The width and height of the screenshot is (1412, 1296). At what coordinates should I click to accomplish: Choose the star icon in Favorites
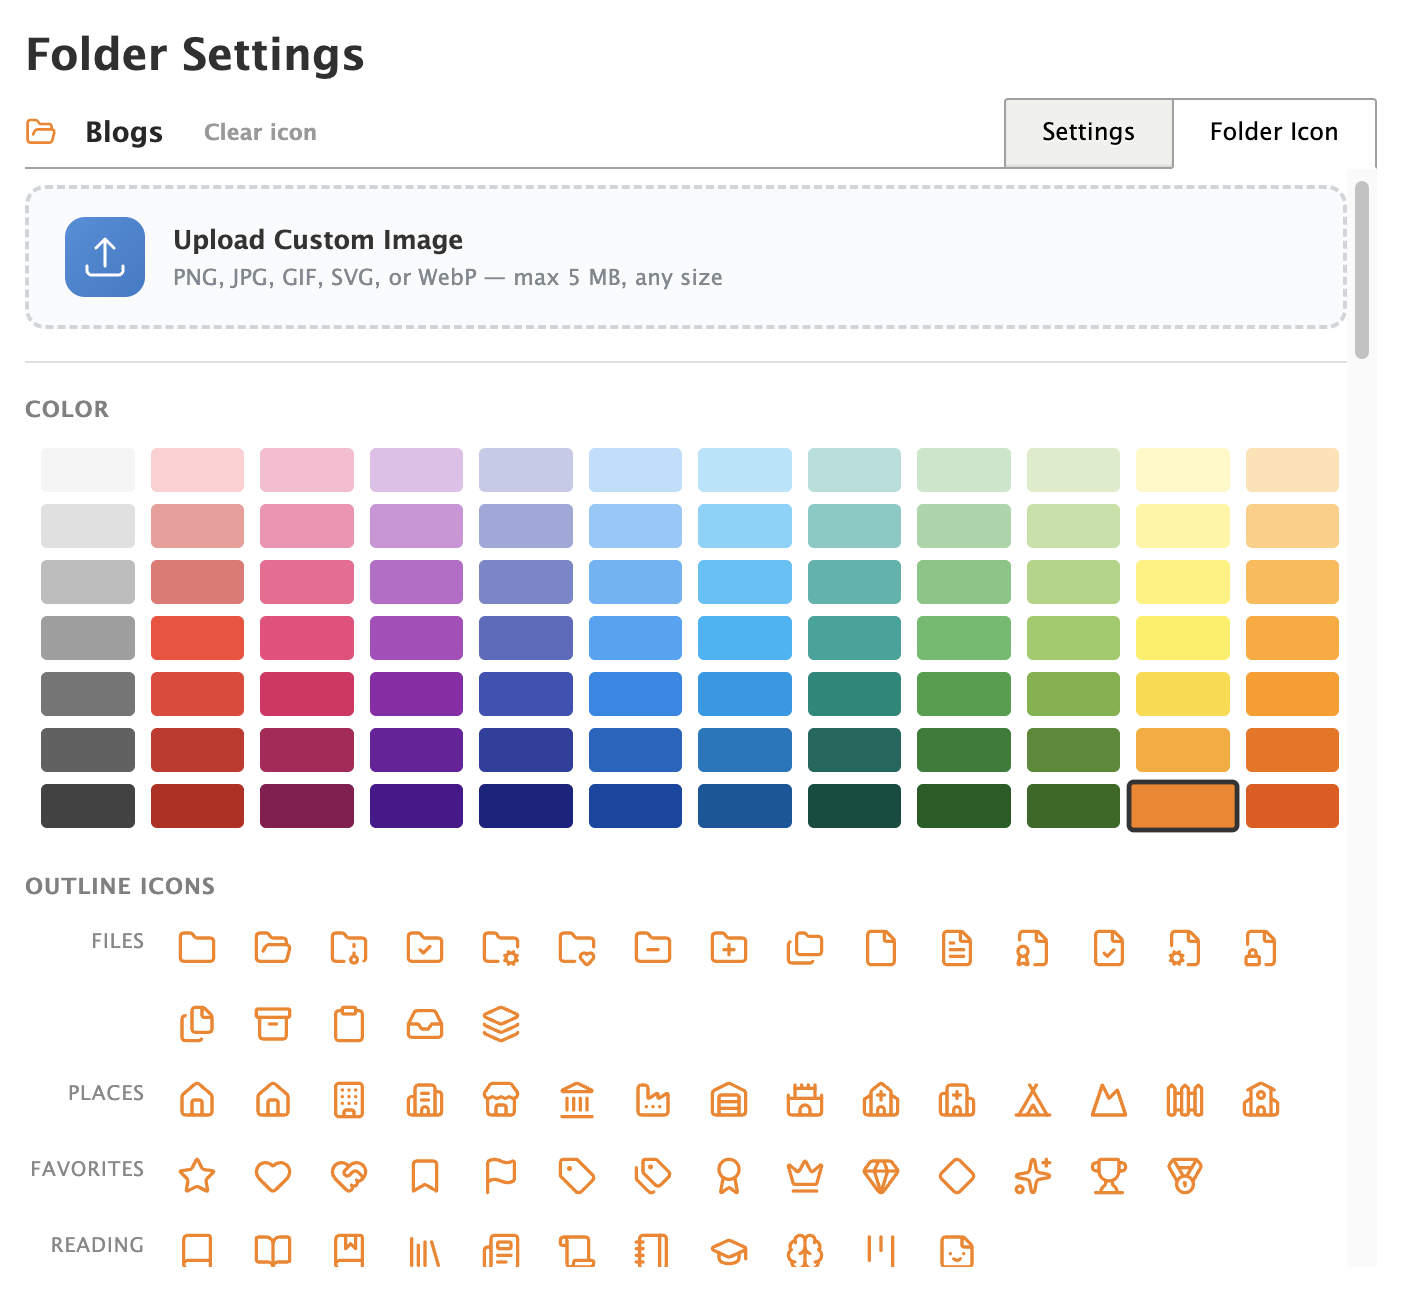coord(197,1176)
